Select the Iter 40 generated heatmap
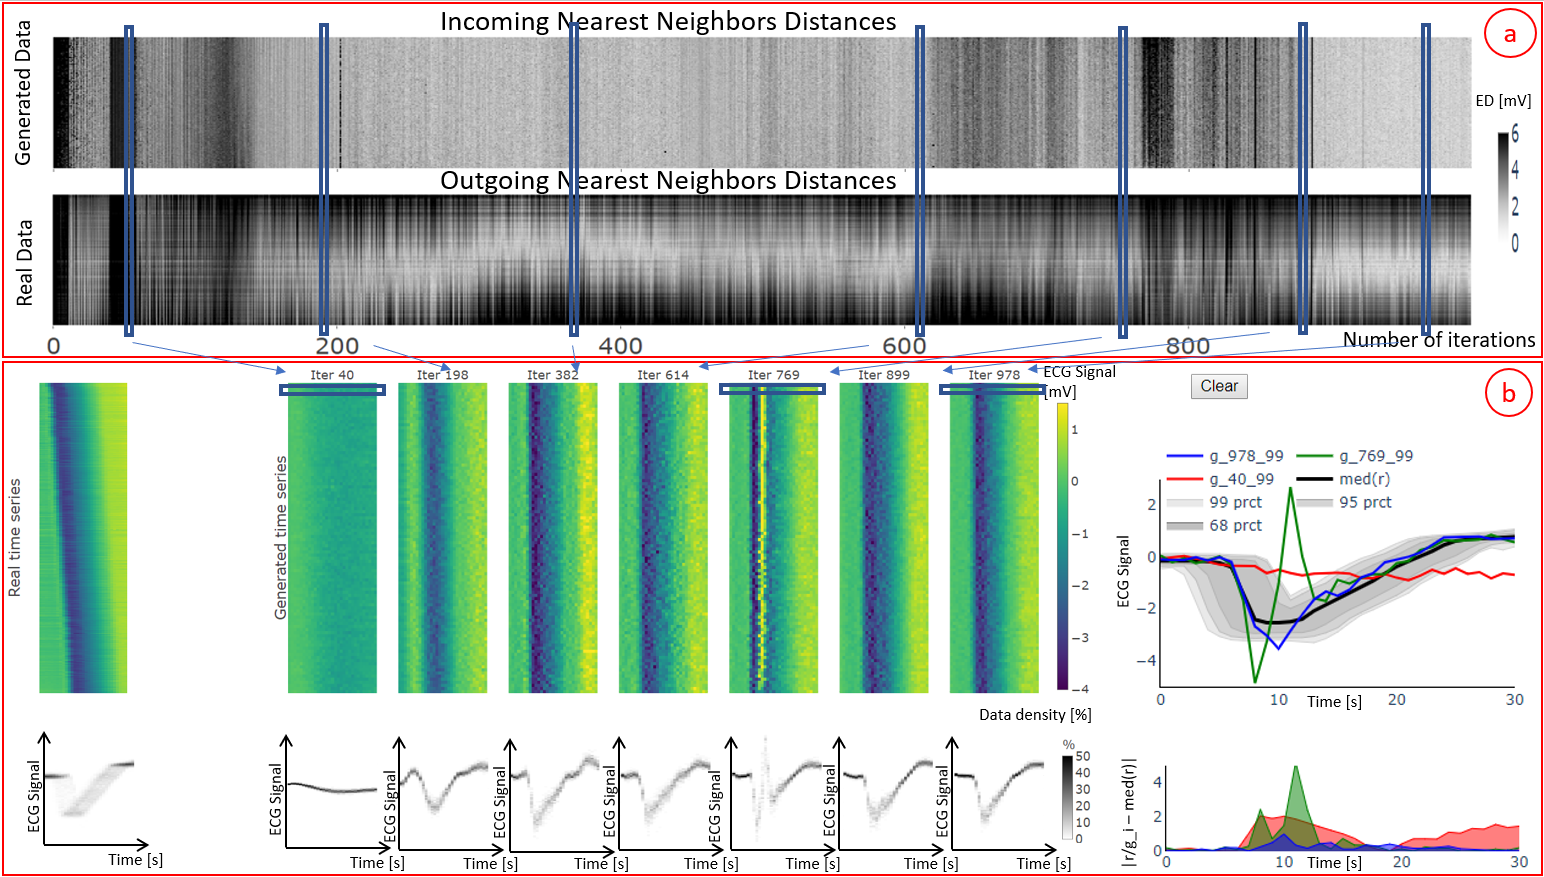 tap(332, 540)
